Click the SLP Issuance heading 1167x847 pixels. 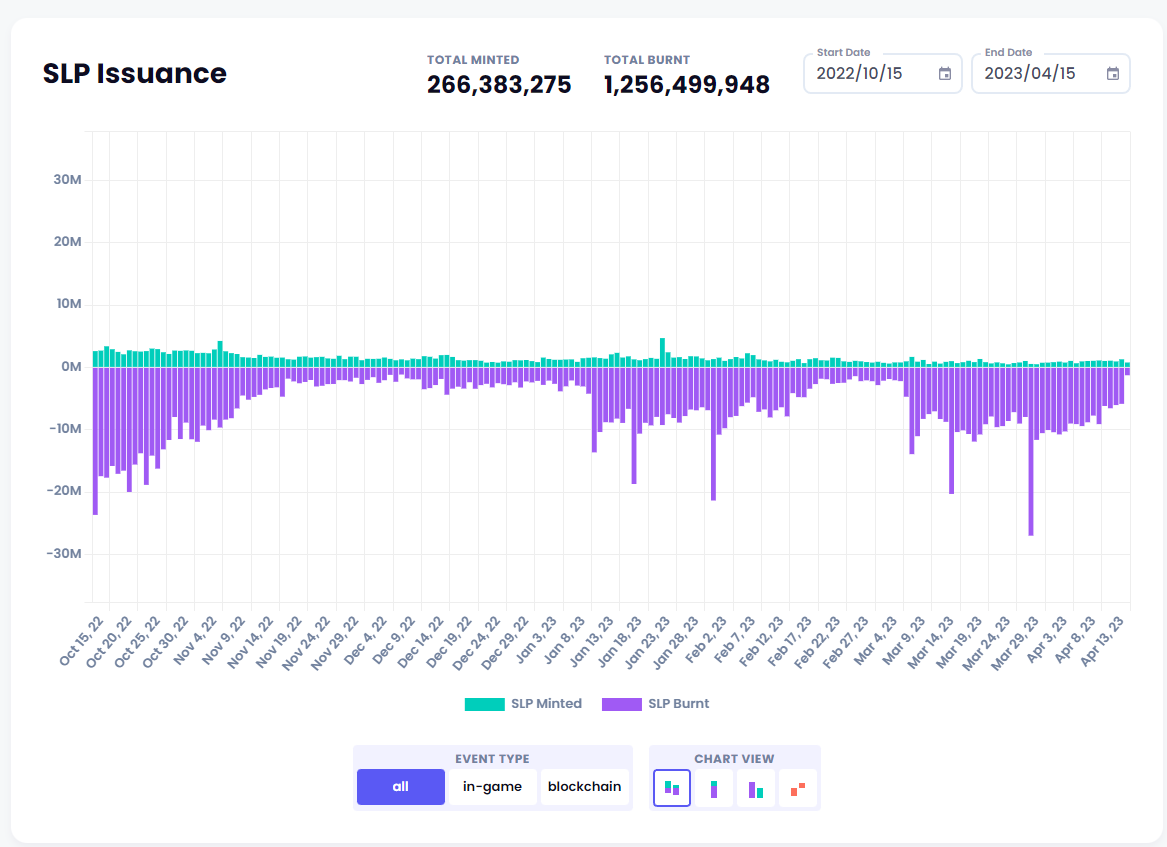pos(135,73)
